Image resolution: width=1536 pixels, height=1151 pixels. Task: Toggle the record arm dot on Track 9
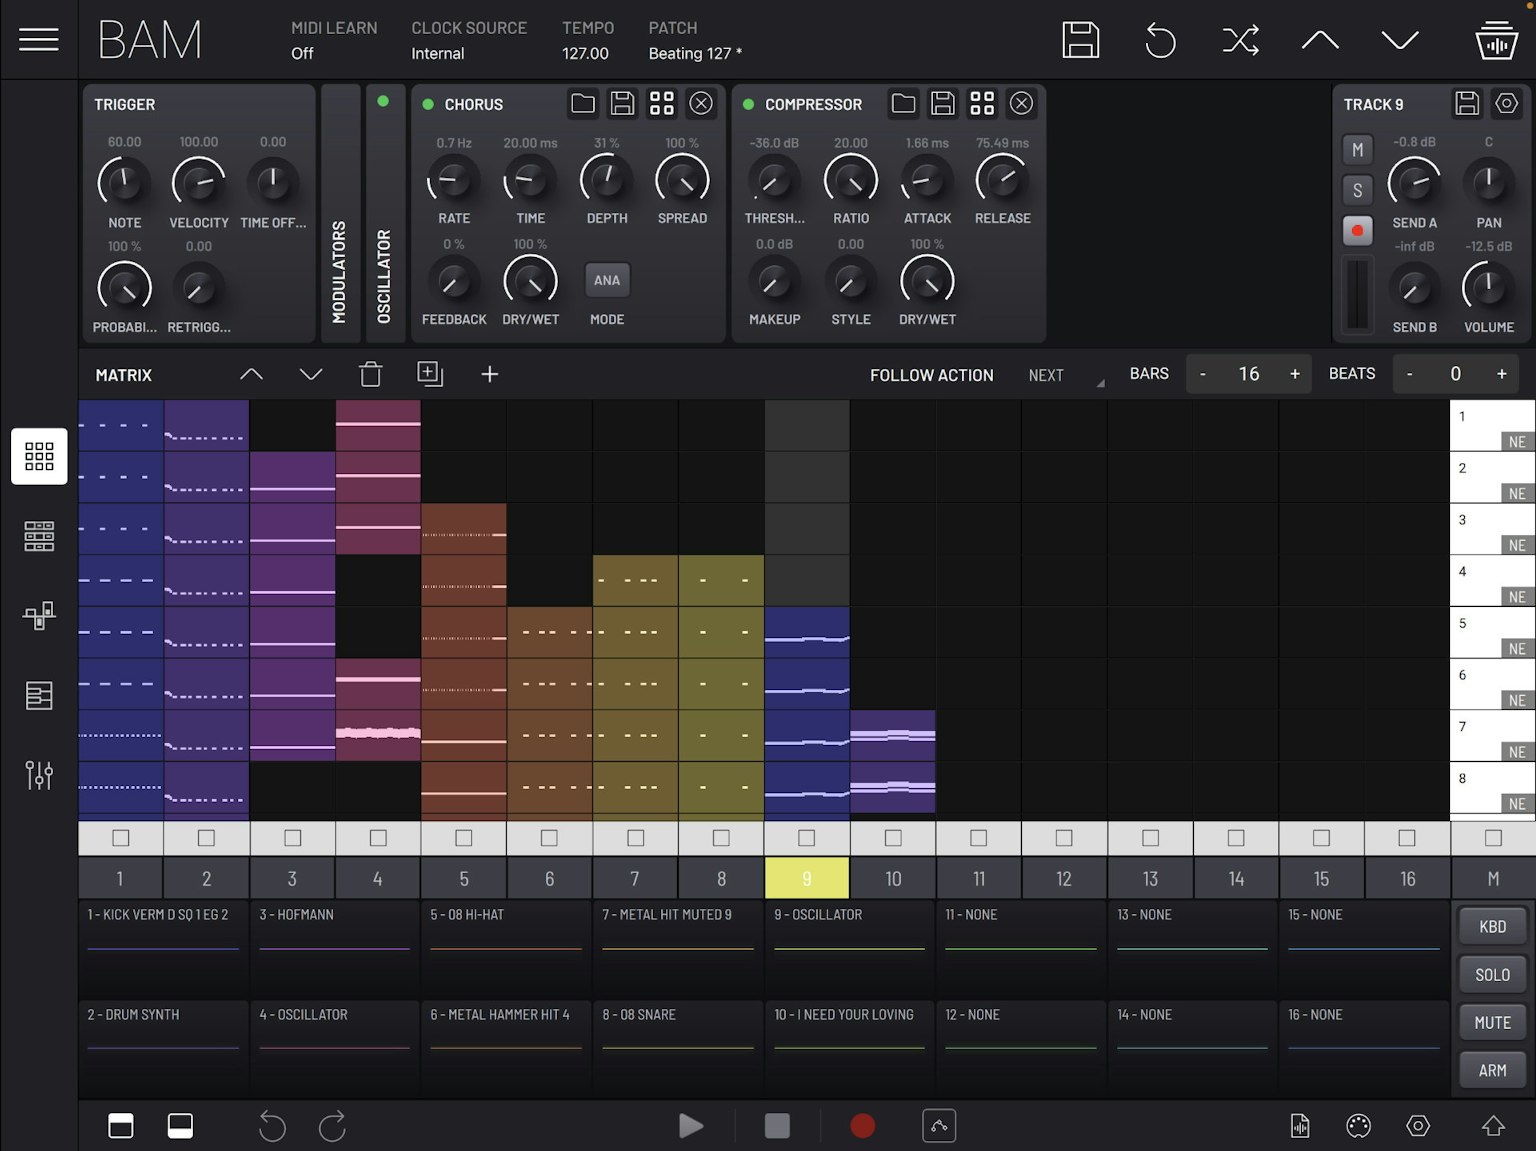(x=1357, y=230)
